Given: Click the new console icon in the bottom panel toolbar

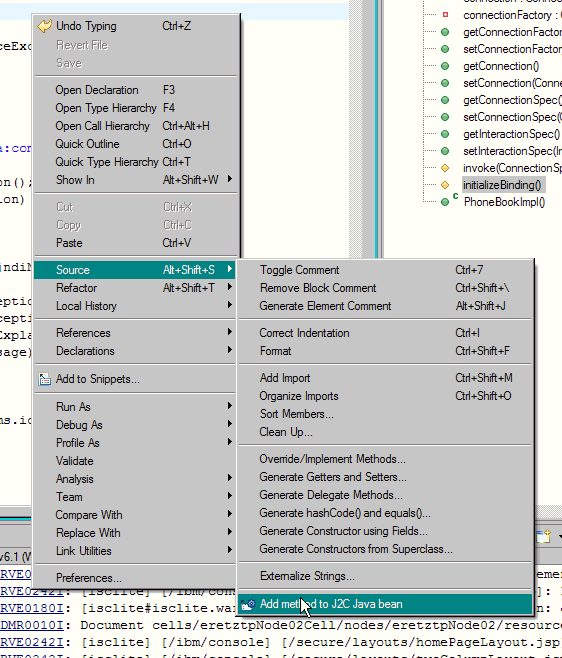Looking at the screenshot, I should 544,536.
